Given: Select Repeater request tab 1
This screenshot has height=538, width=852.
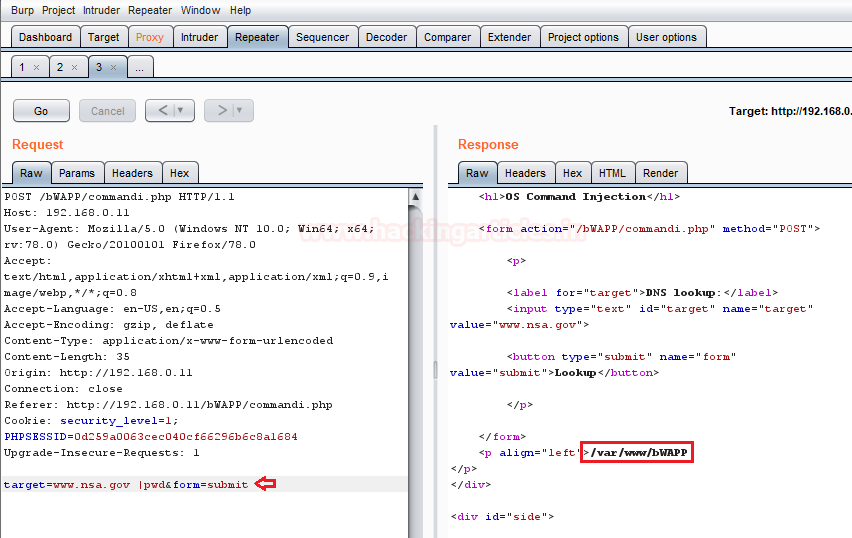Looking at the screenshot, I should (x=22, y=67).
